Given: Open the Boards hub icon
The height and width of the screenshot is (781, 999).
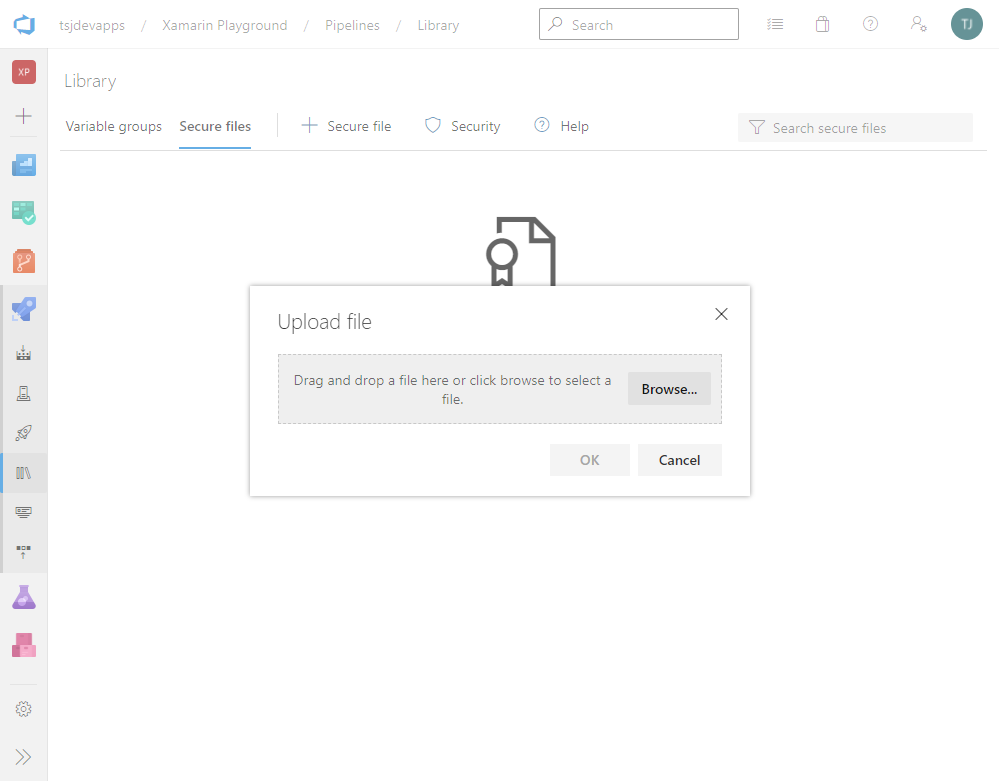Looking at the screenshot, I should [24, 212].
